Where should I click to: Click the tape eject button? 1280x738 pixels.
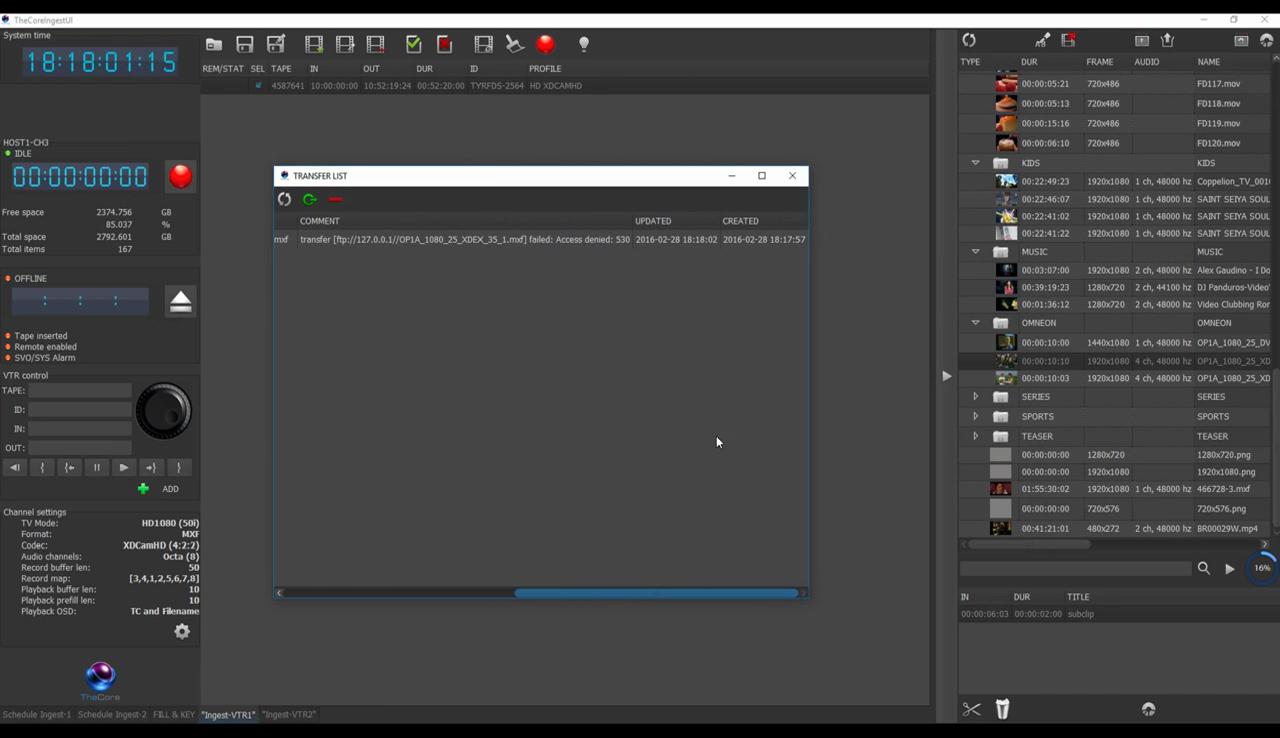tap(180, 301)
